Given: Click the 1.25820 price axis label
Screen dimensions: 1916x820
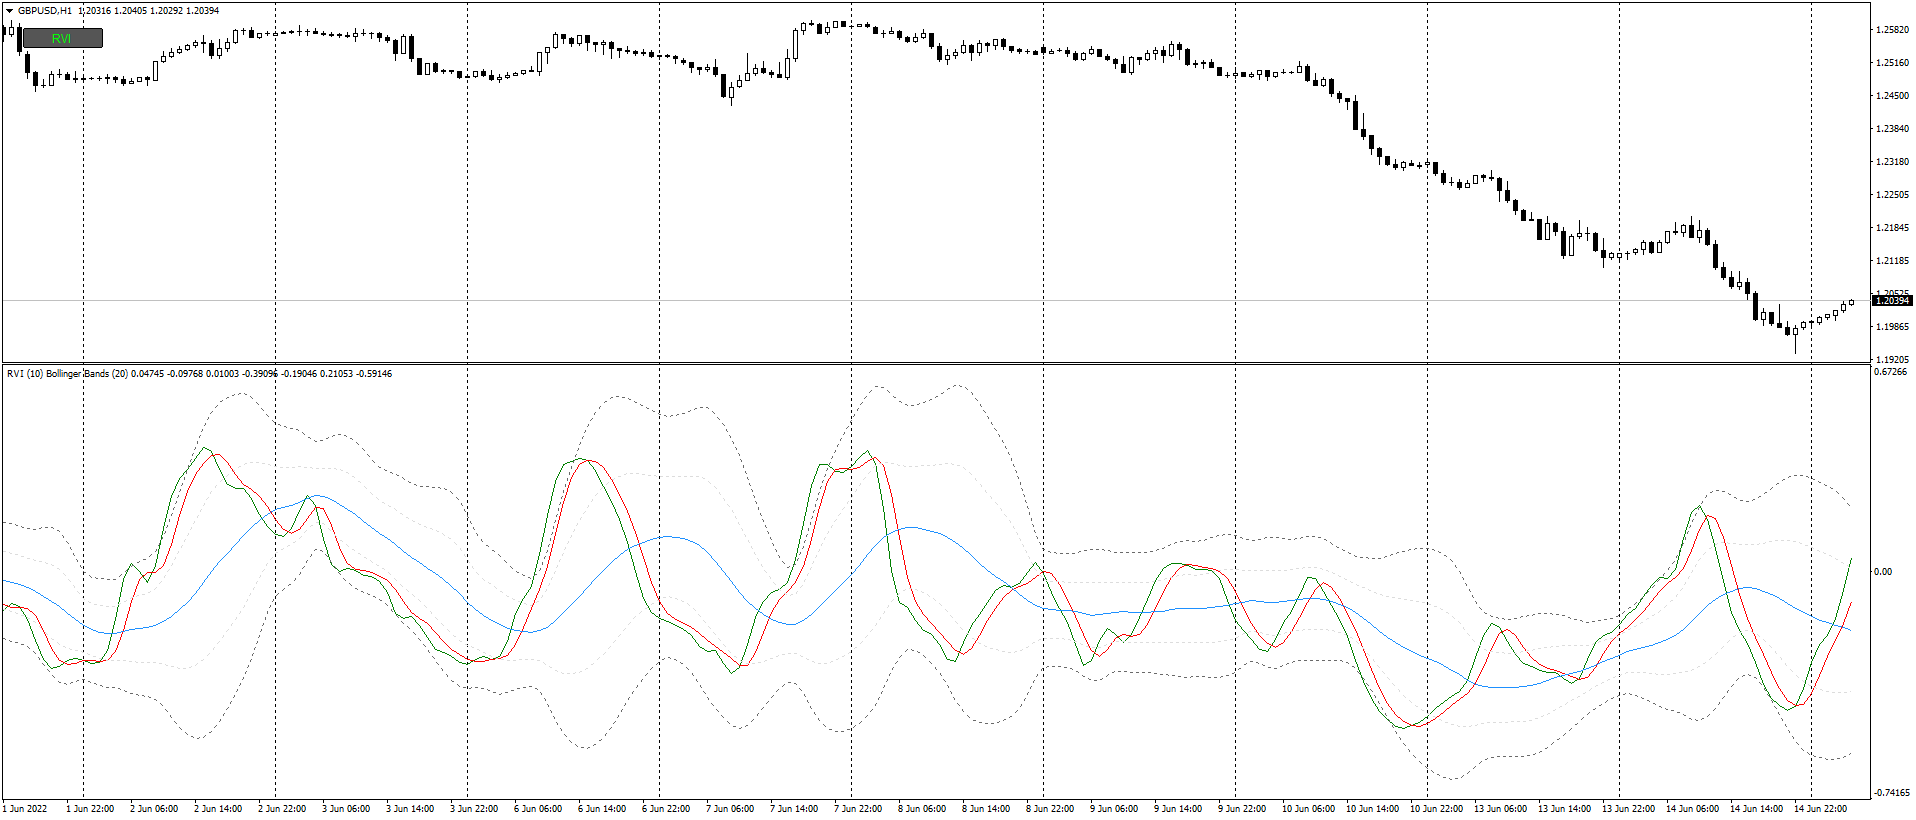Looking at the screenshot, I should point(1891,30).
